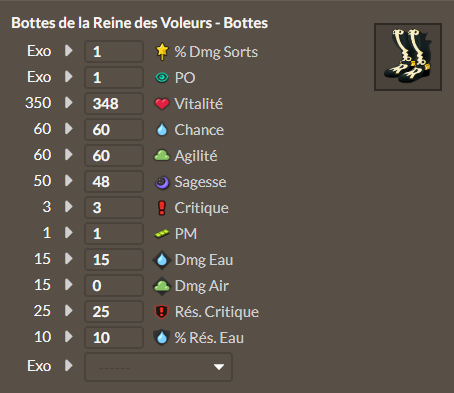Click the arrow next to Sagesse max 50
454x393 pixels.
point(69,181)
